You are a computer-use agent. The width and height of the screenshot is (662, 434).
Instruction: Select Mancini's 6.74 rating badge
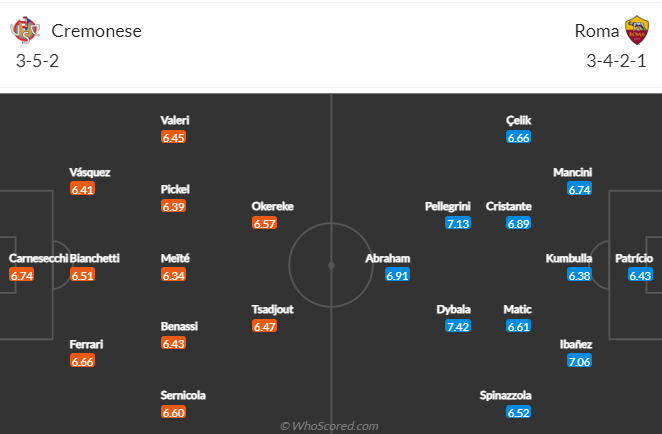click(579, 190)
